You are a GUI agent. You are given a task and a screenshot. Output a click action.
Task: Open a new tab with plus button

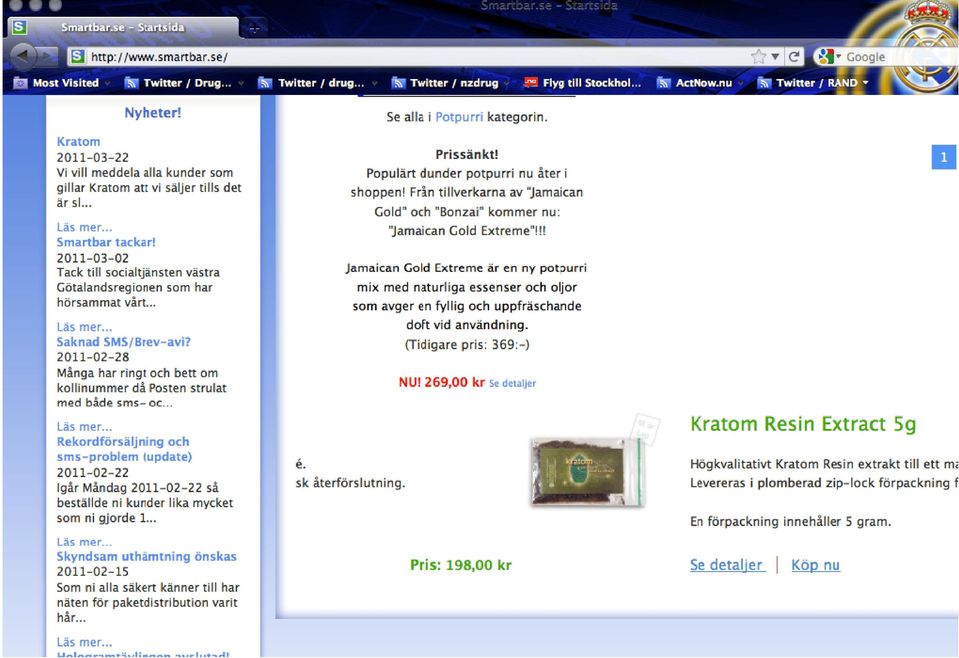[254, 28]
